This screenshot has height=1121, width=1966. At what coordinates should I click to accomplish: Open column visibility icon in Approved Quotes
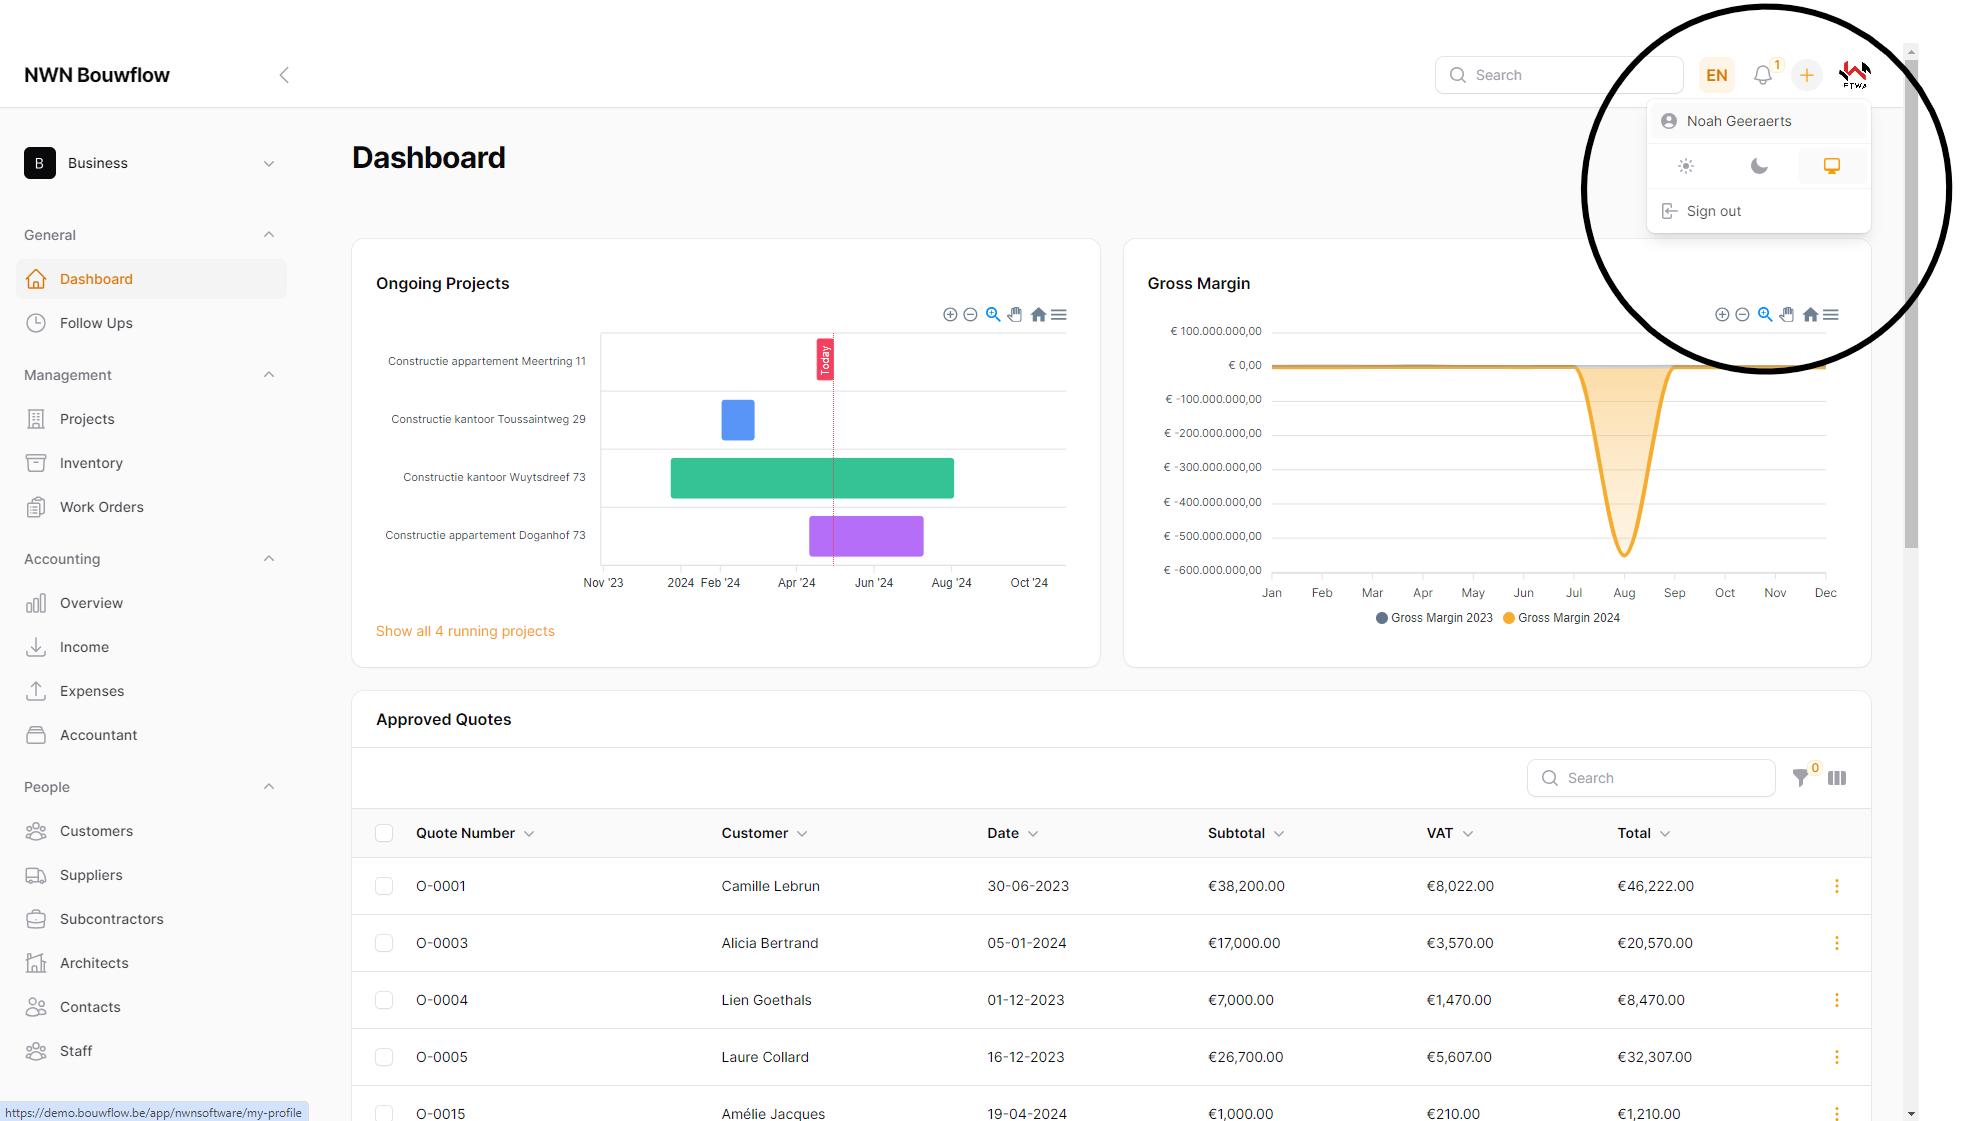(1837, 778)
